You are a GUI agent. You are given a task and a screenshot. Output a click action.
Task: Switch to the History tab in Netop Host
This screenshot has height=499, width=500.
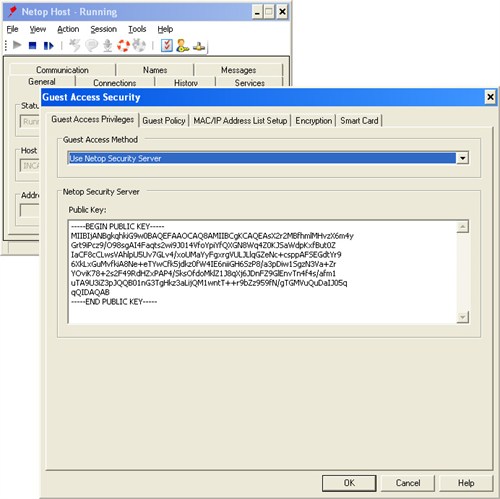(186, 83)
